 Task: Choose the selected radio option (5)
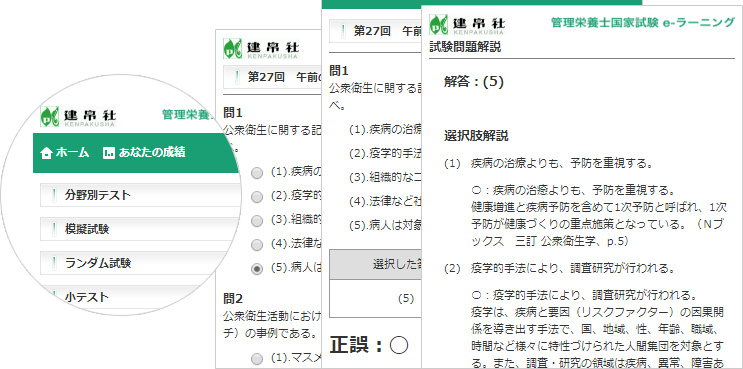tap(257, 269)
